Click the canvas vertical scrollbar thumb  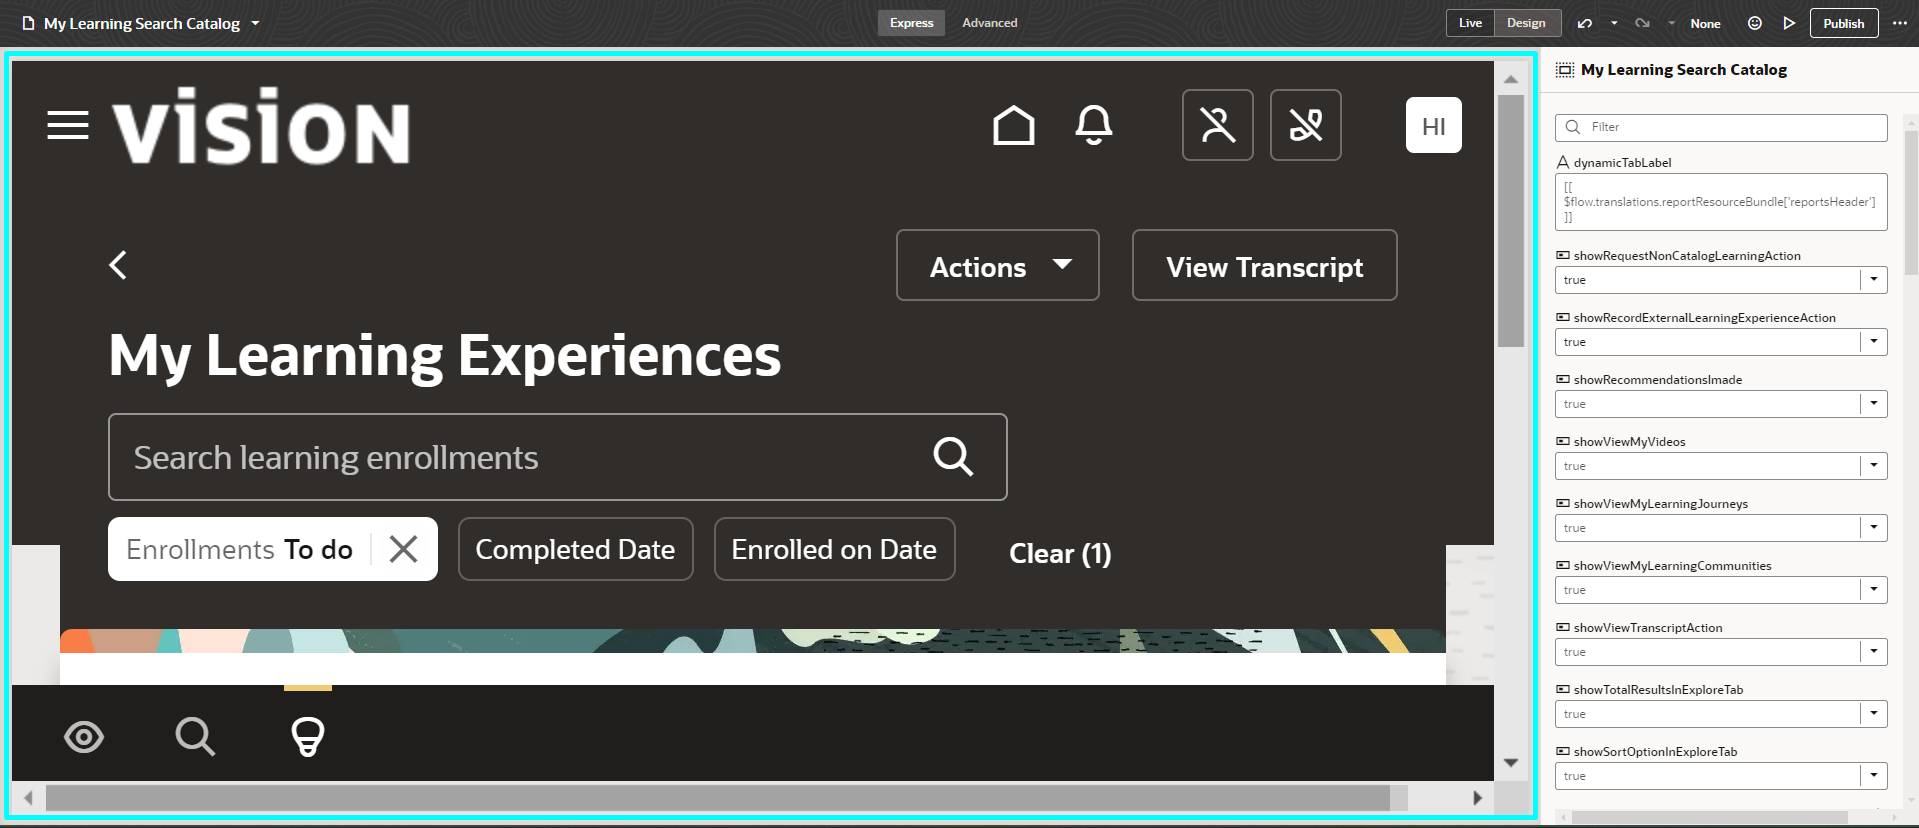point(1510,220)
